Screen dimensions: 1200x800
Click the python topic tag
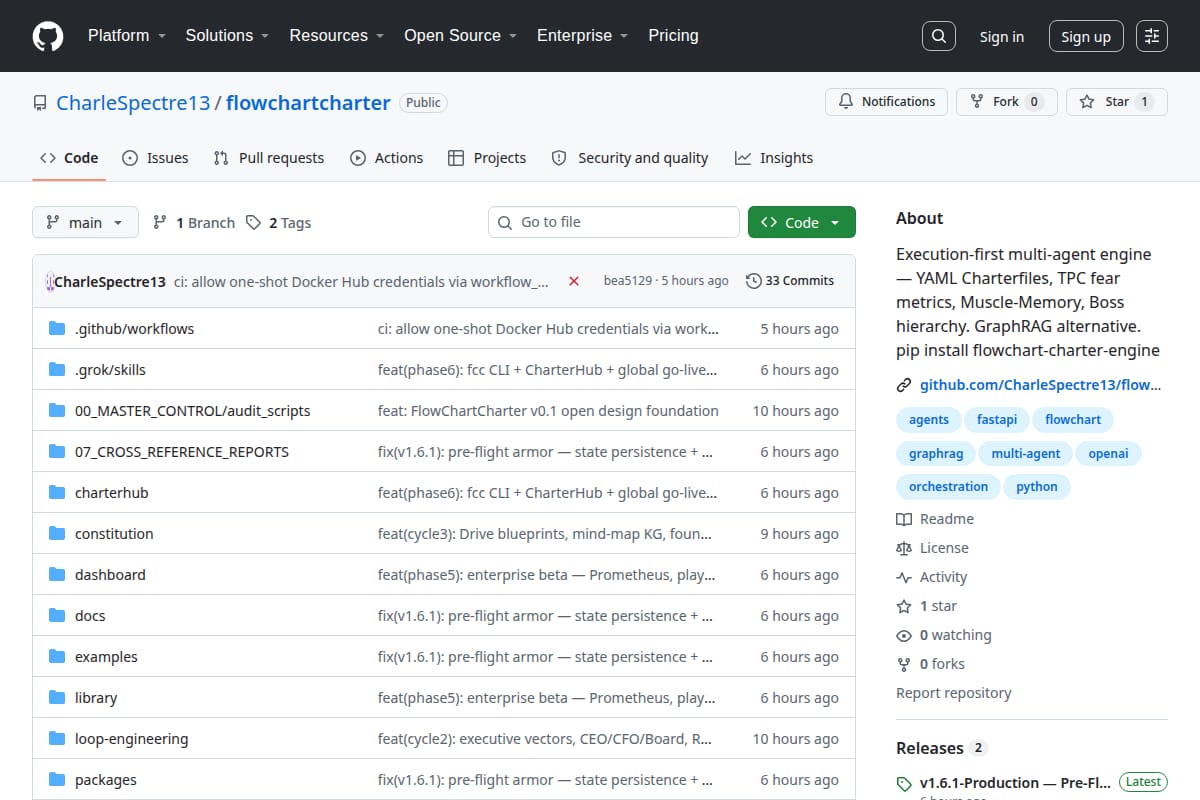coord(1037,486)
